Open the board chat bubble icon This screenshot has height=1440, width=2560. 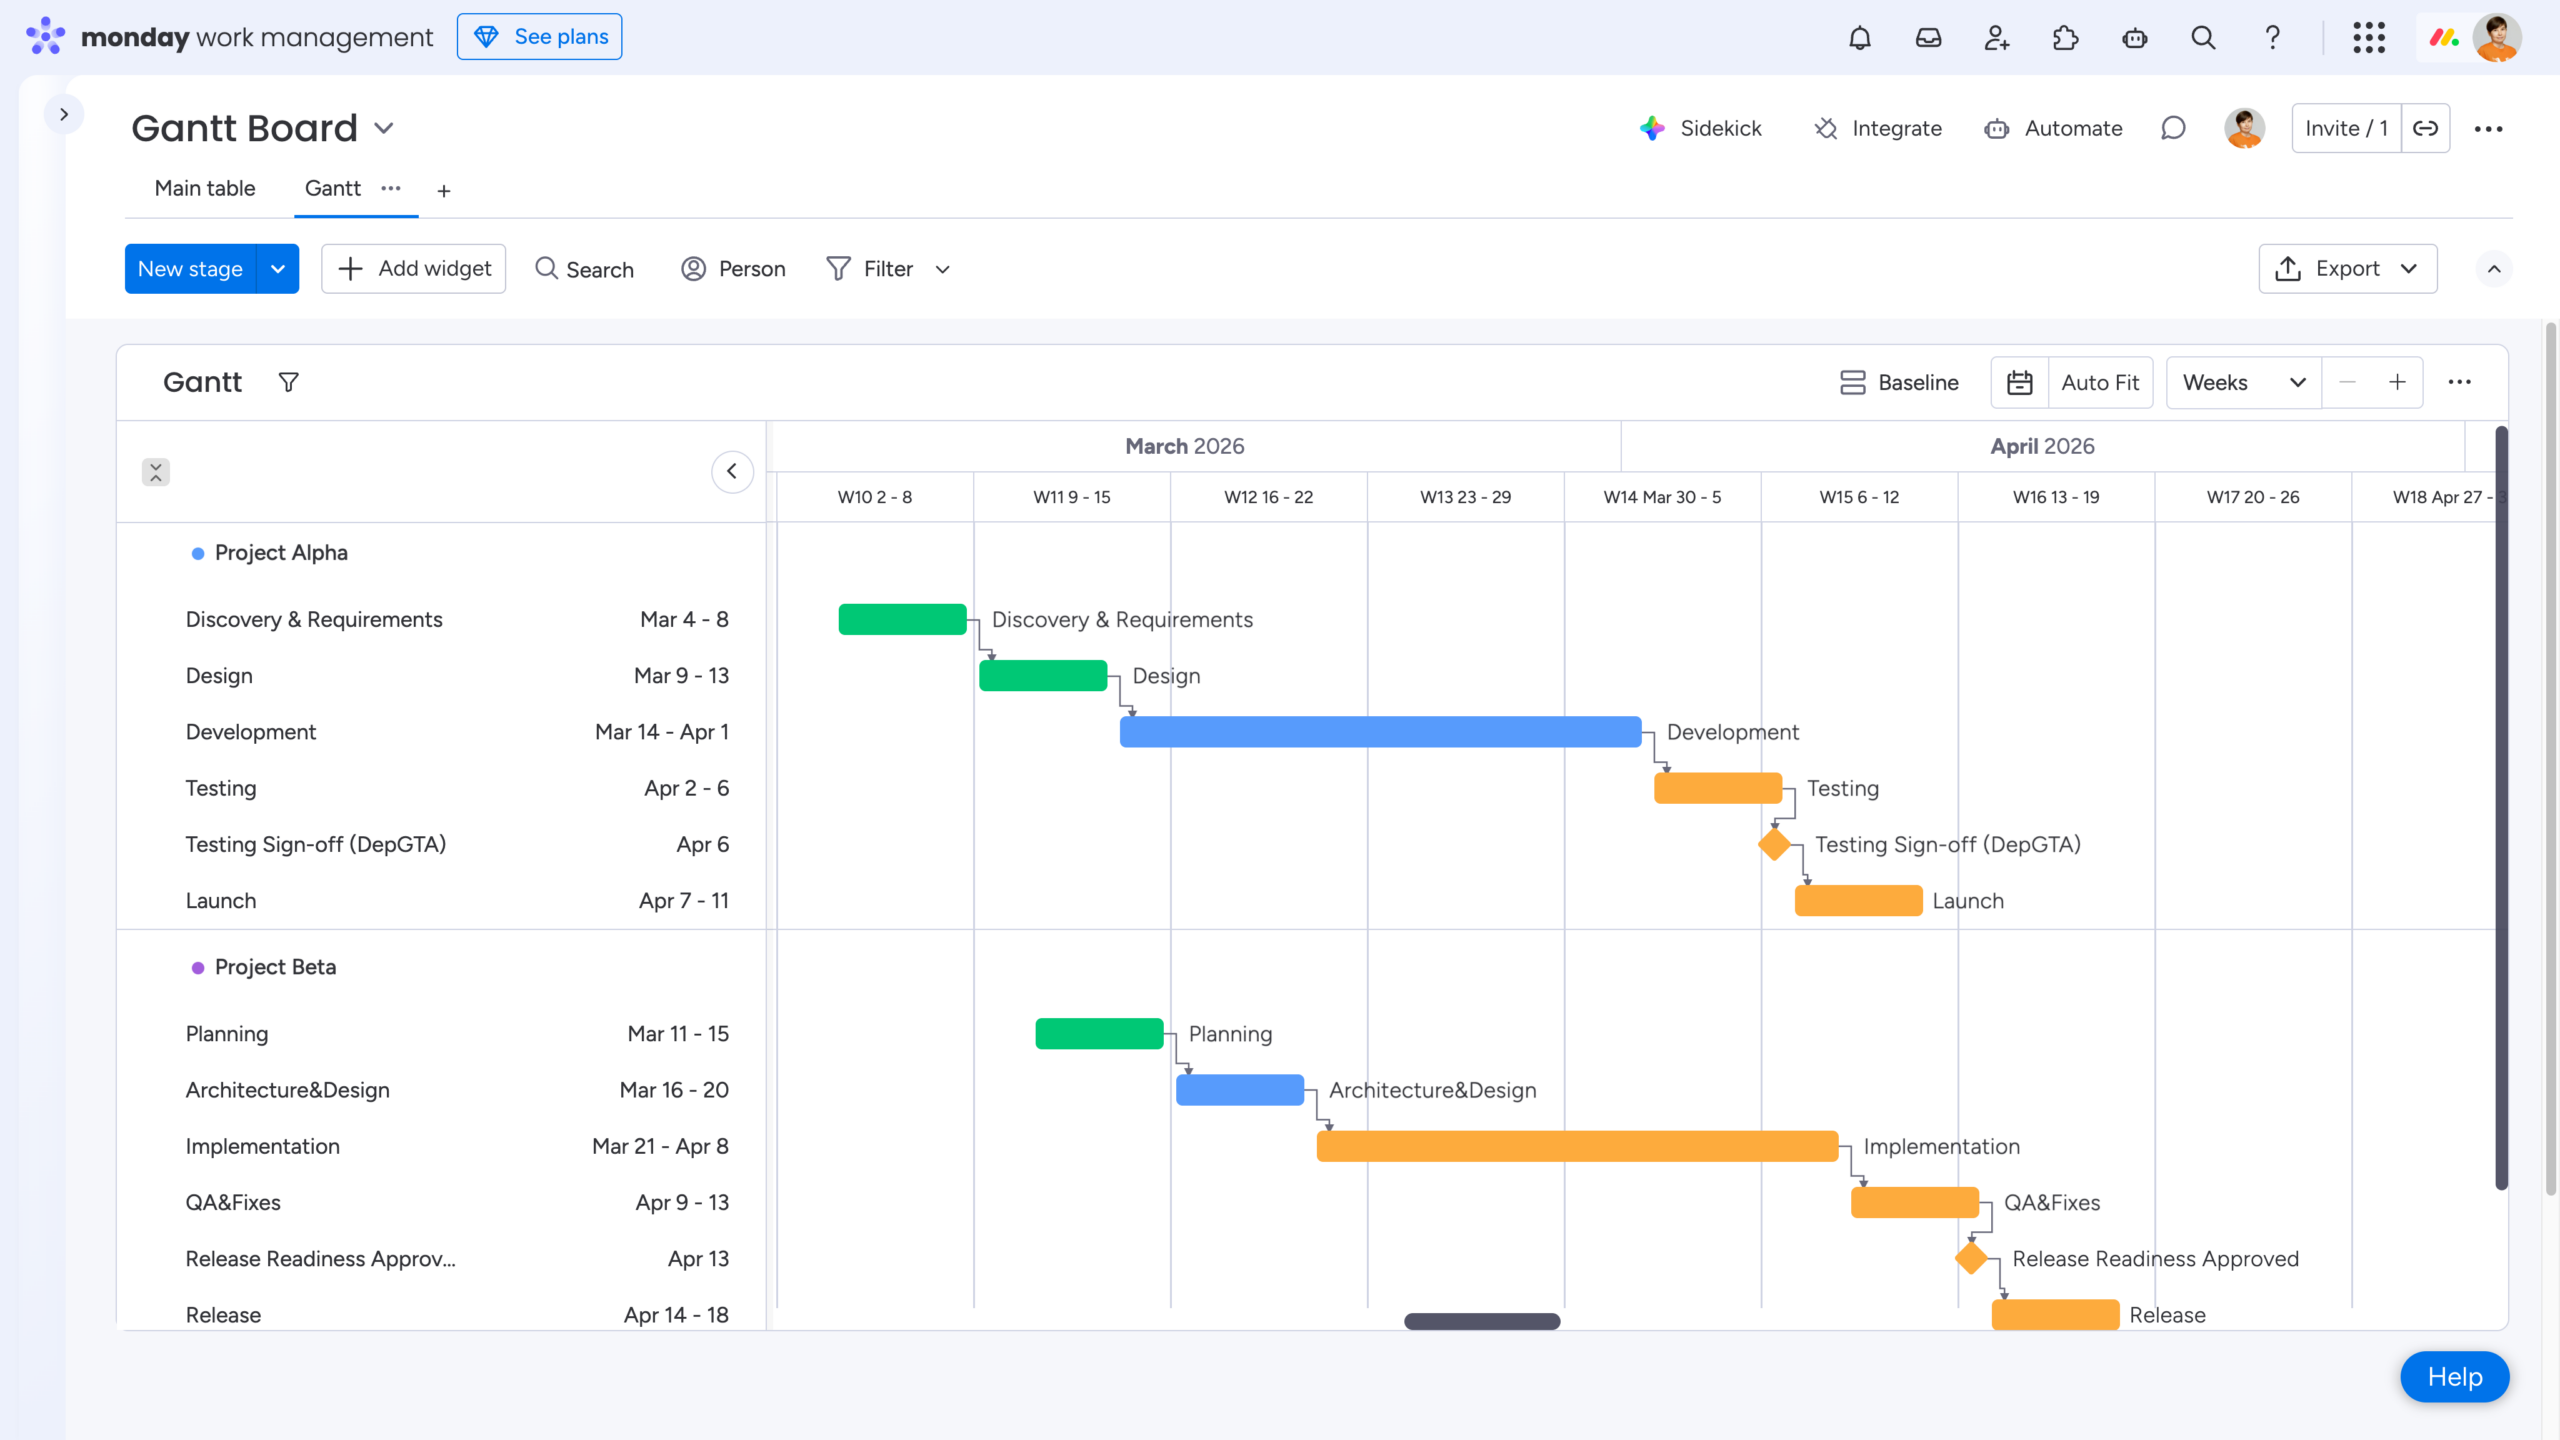(2174, 128)
